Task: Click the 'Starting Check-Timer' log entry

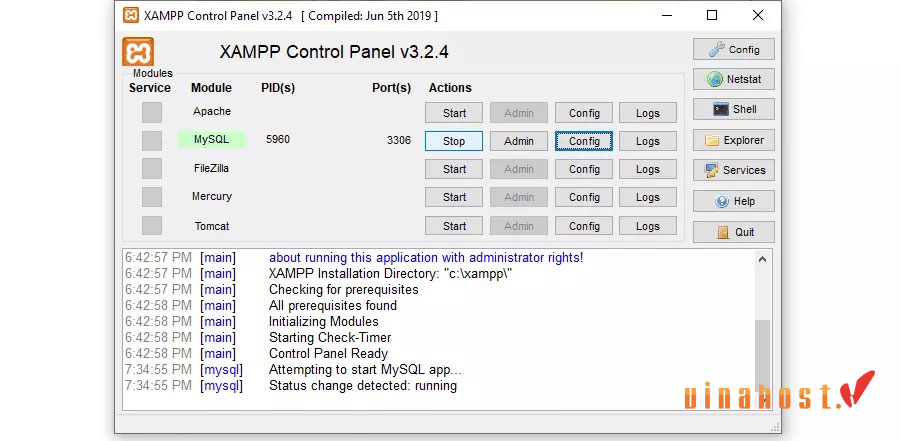Action: 330,338
